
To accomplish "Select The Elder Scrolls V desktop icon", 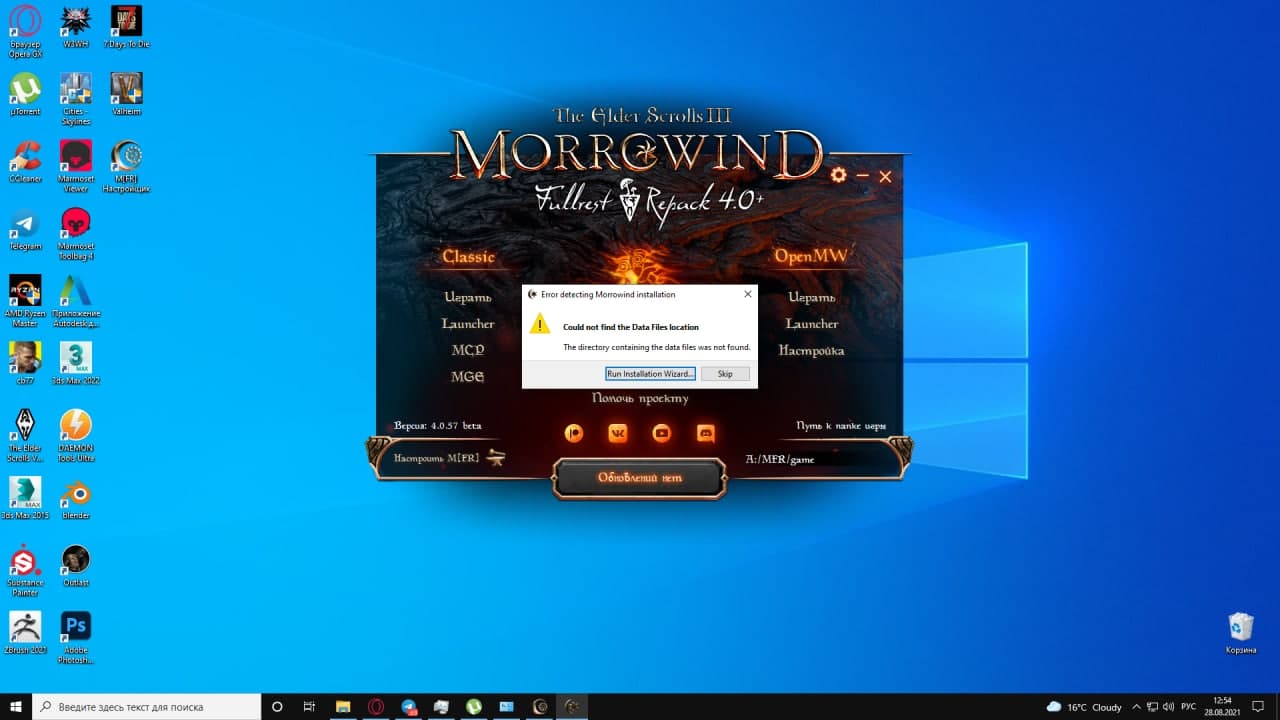I will pyautogui.click(x=25, y=435).
